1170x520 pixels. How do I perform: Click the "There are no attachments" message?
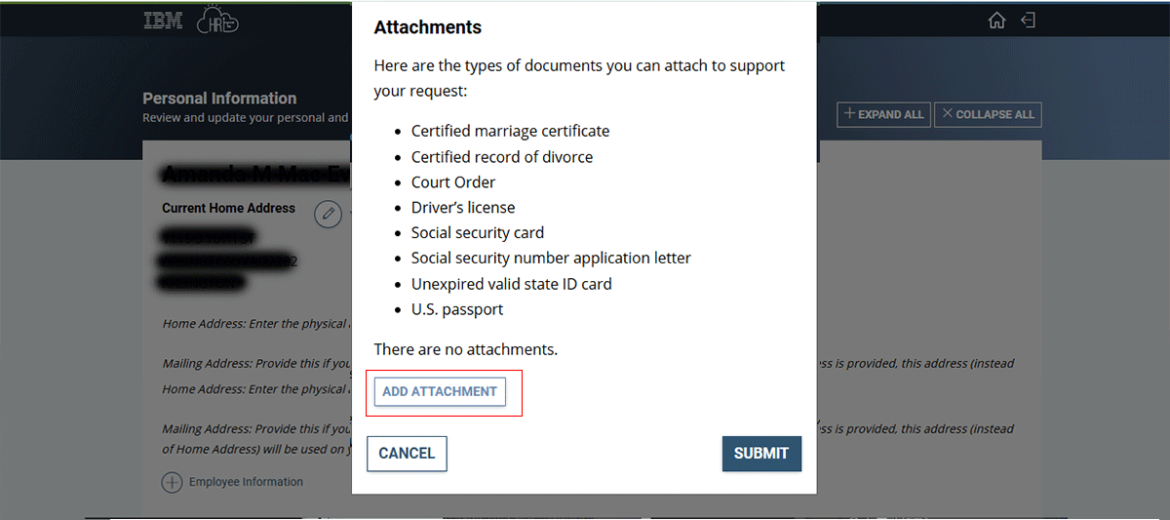(x=465, y=349)
